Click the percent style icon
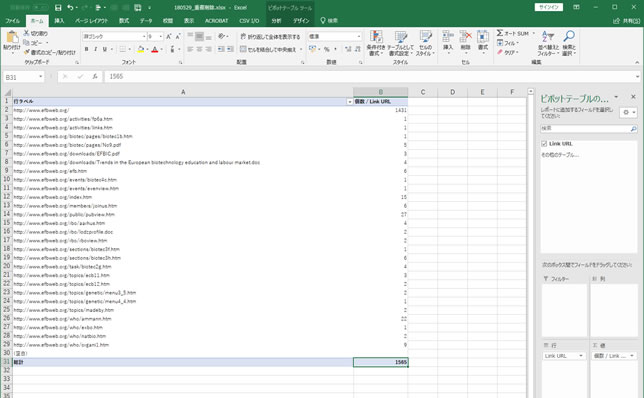This screenshot has height=398, width=644. (327, 49)
